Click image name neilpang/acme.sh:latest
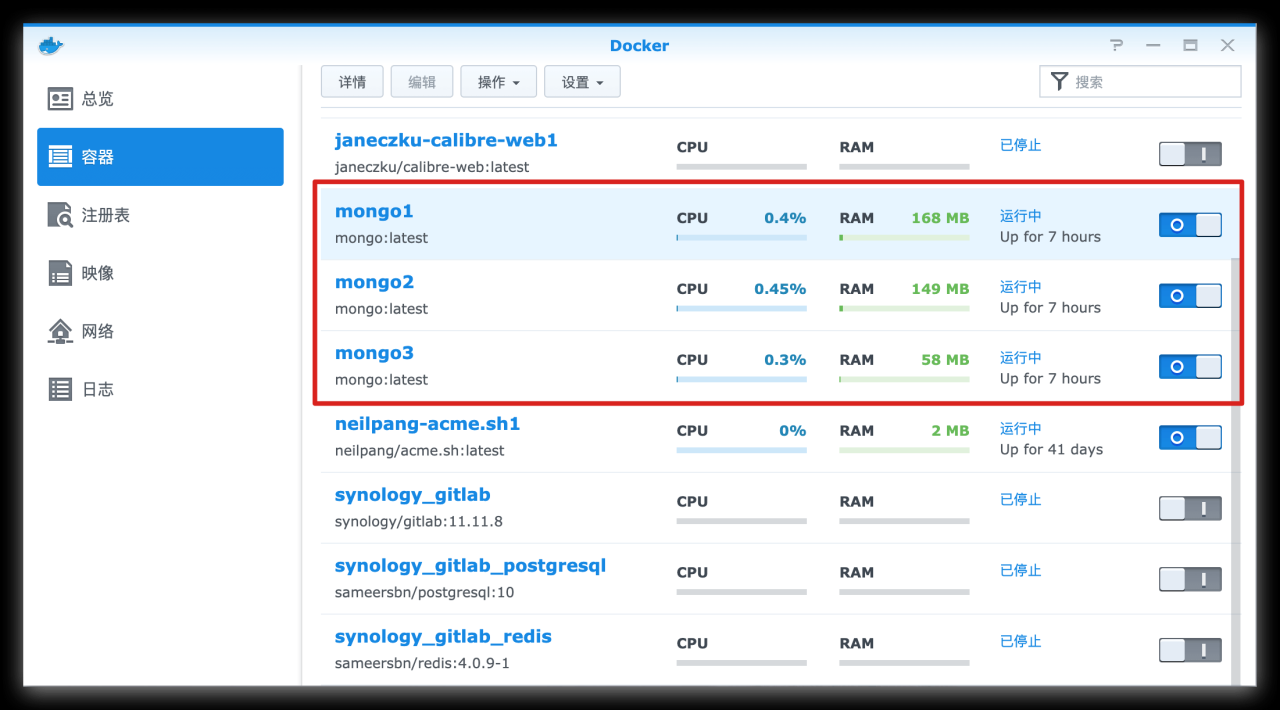 click(419, 451)
